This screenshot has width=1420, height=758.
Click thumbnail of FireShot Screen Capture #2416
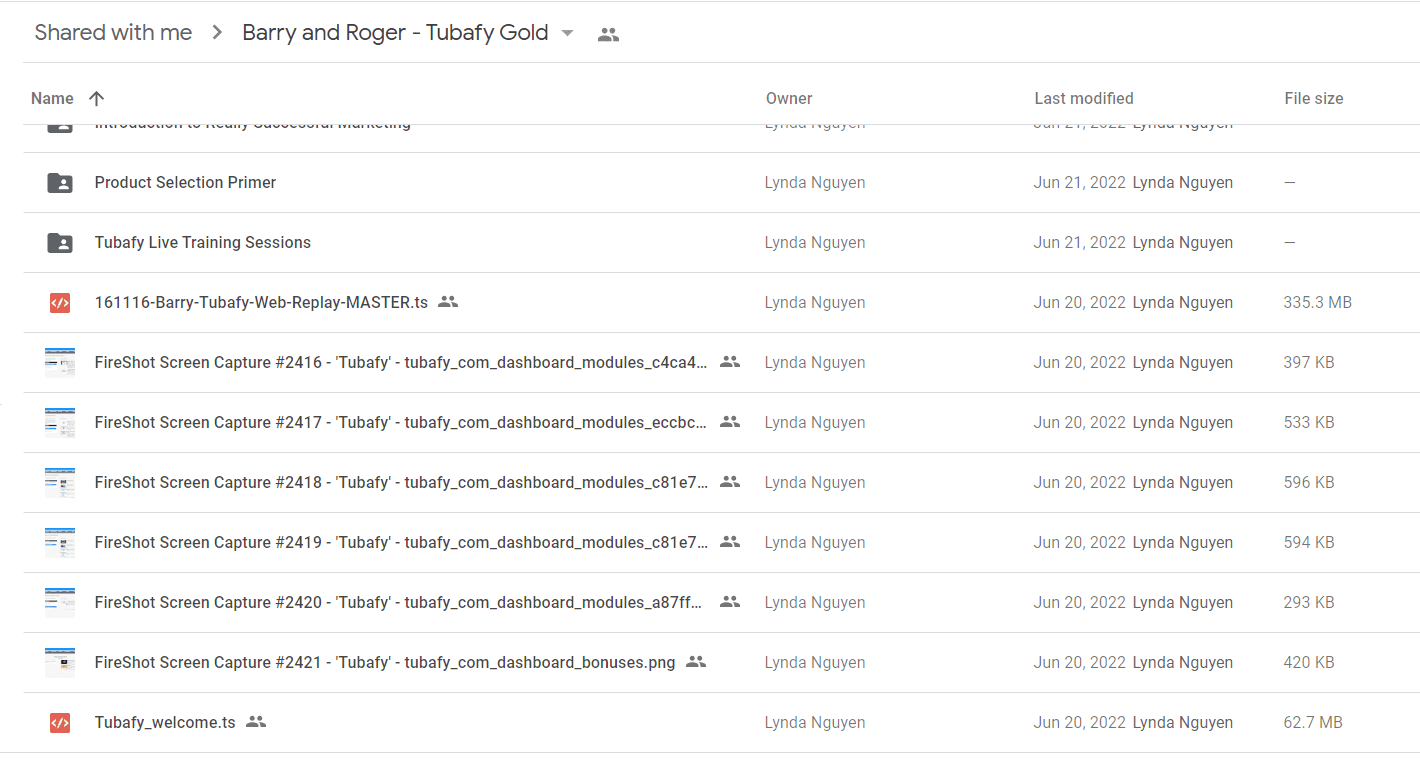60,362
